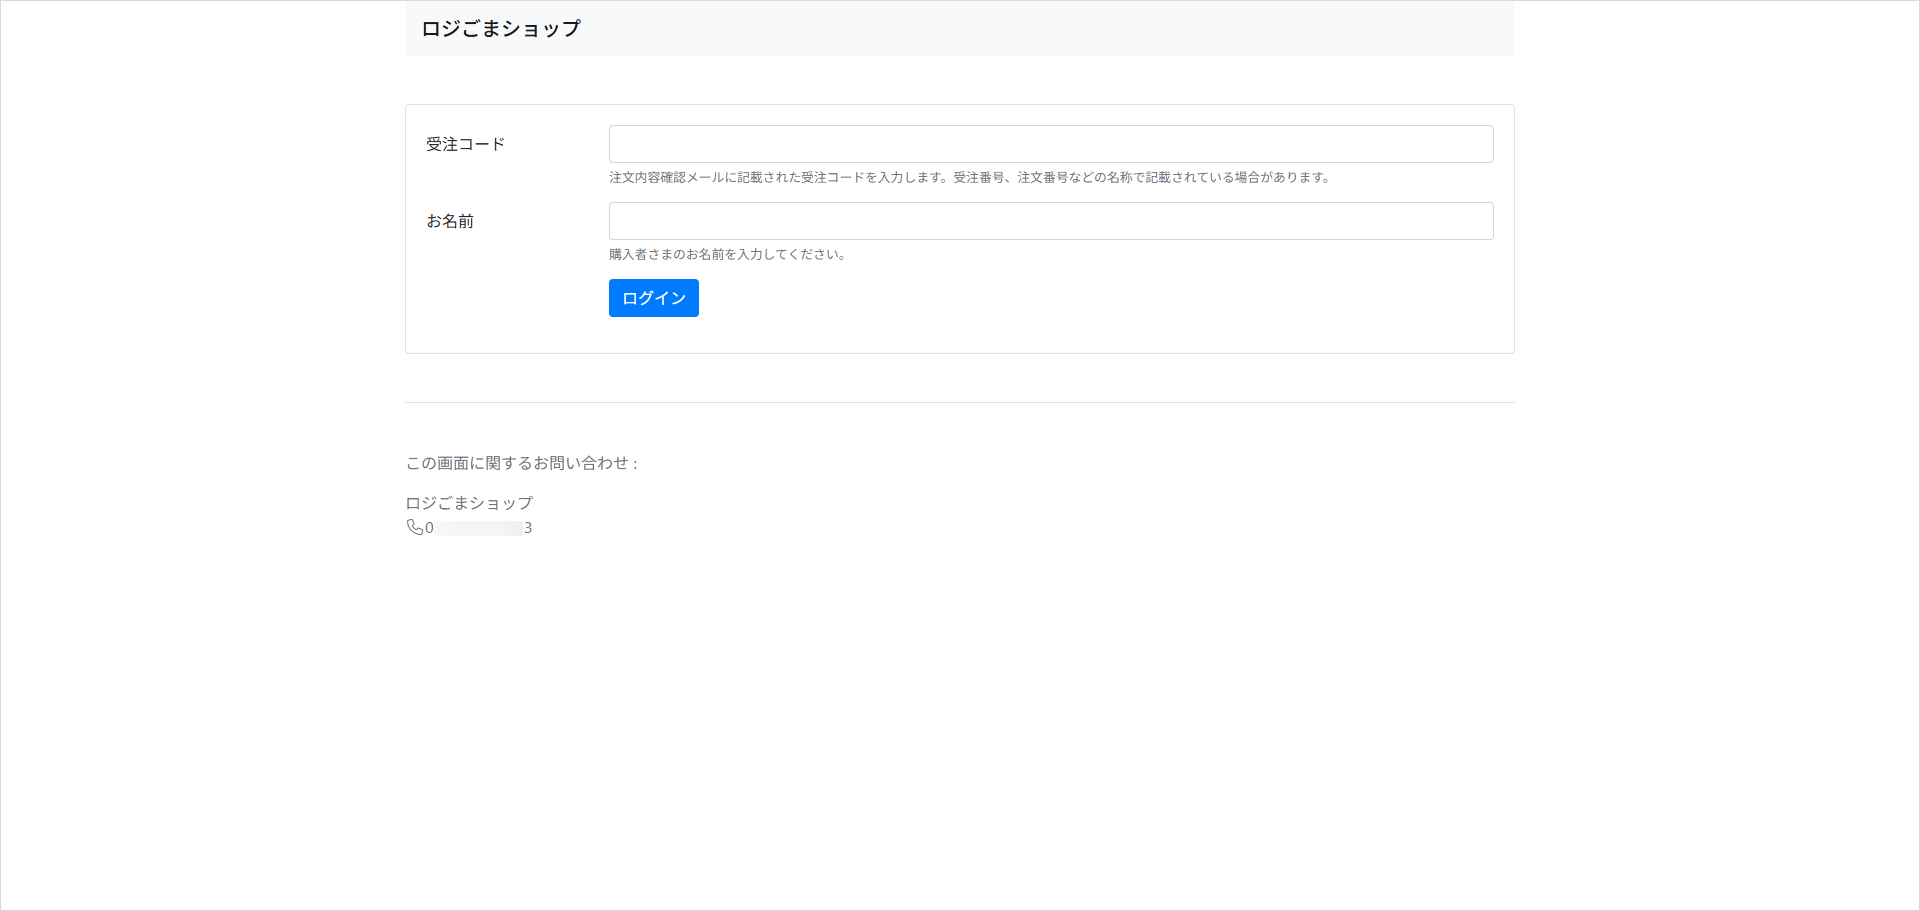Click the ロジごまショップ header title
This screenshot has height=911, width=1920.
point(501,29)
